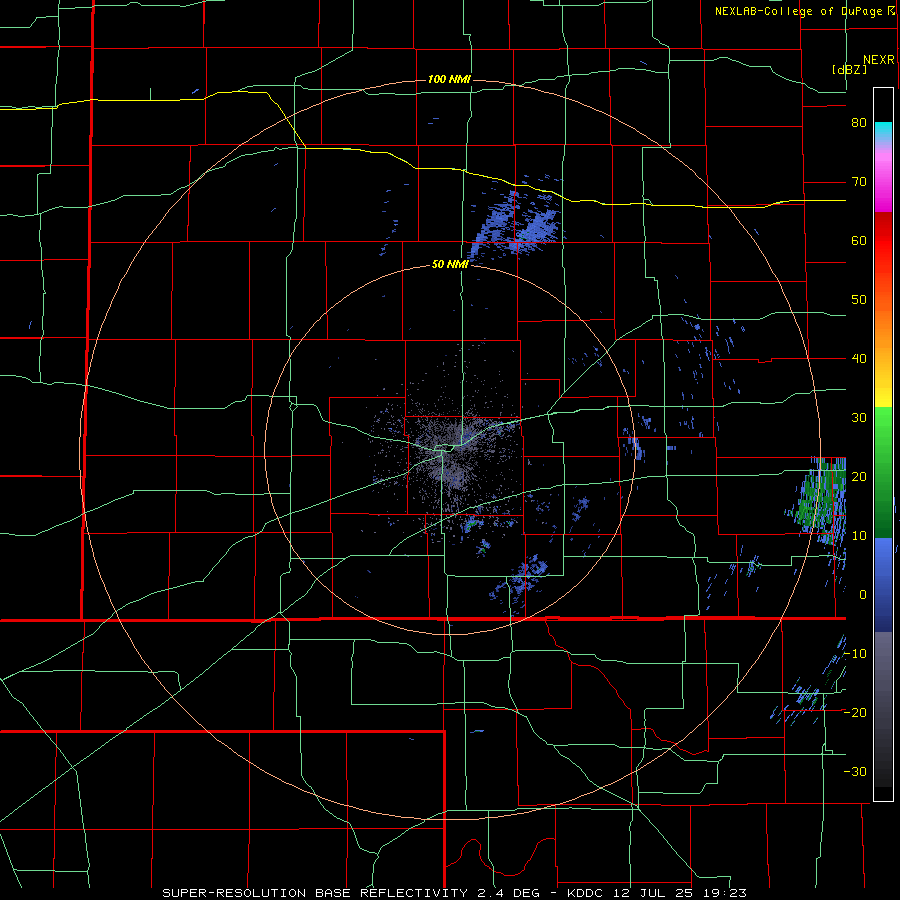Viewport: 900px width, 900px height.
Task: Click the 50 NMI range ring label
Action: [x=450, y=265]
